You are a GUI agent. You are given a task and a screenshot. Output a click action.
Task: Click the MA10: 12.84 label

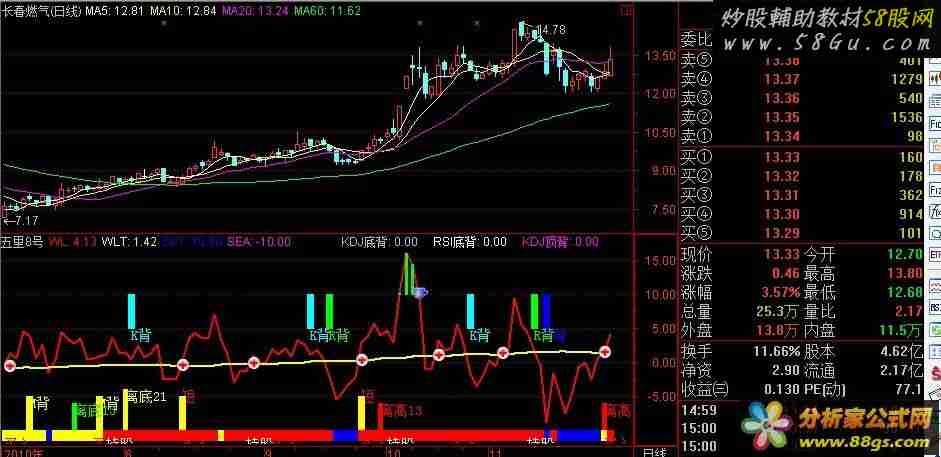click(x=183, y=10)
